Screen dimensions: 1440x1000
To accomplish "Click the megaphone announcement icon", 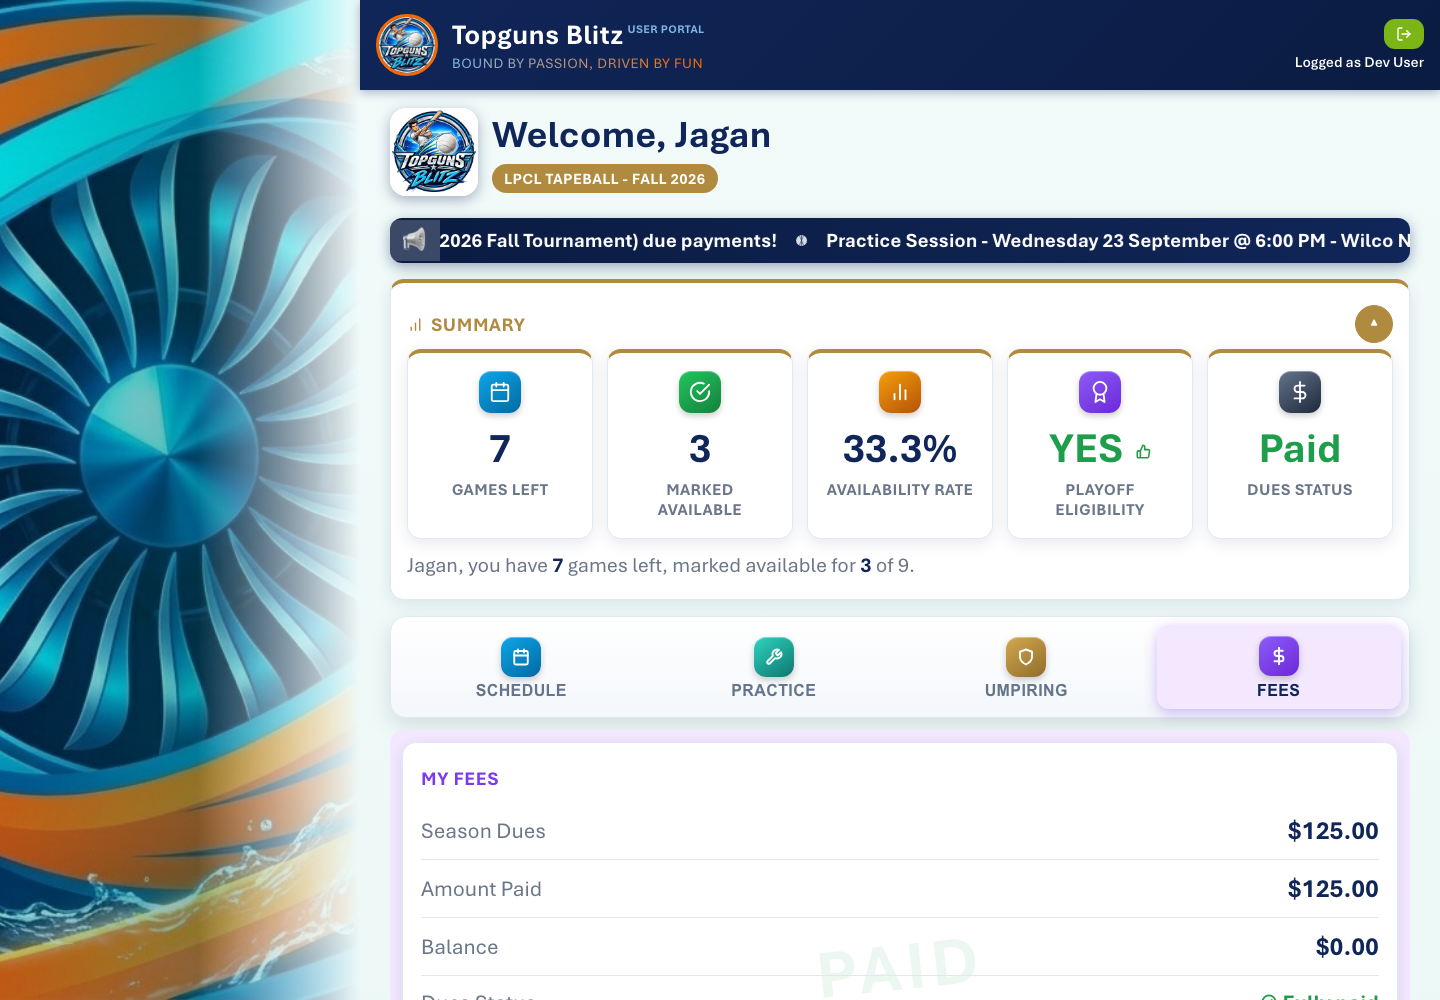I will click(414, 240).
